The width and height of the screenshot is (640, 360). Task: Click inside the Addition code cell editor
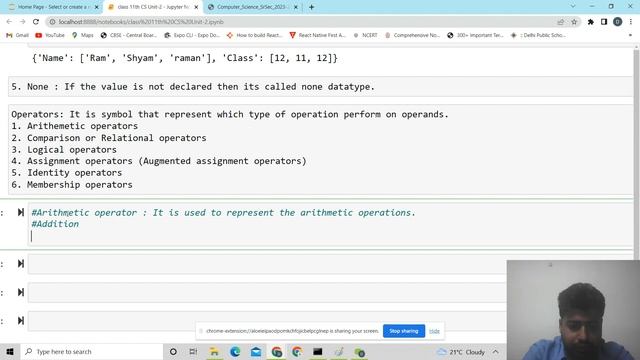point(330,224)
